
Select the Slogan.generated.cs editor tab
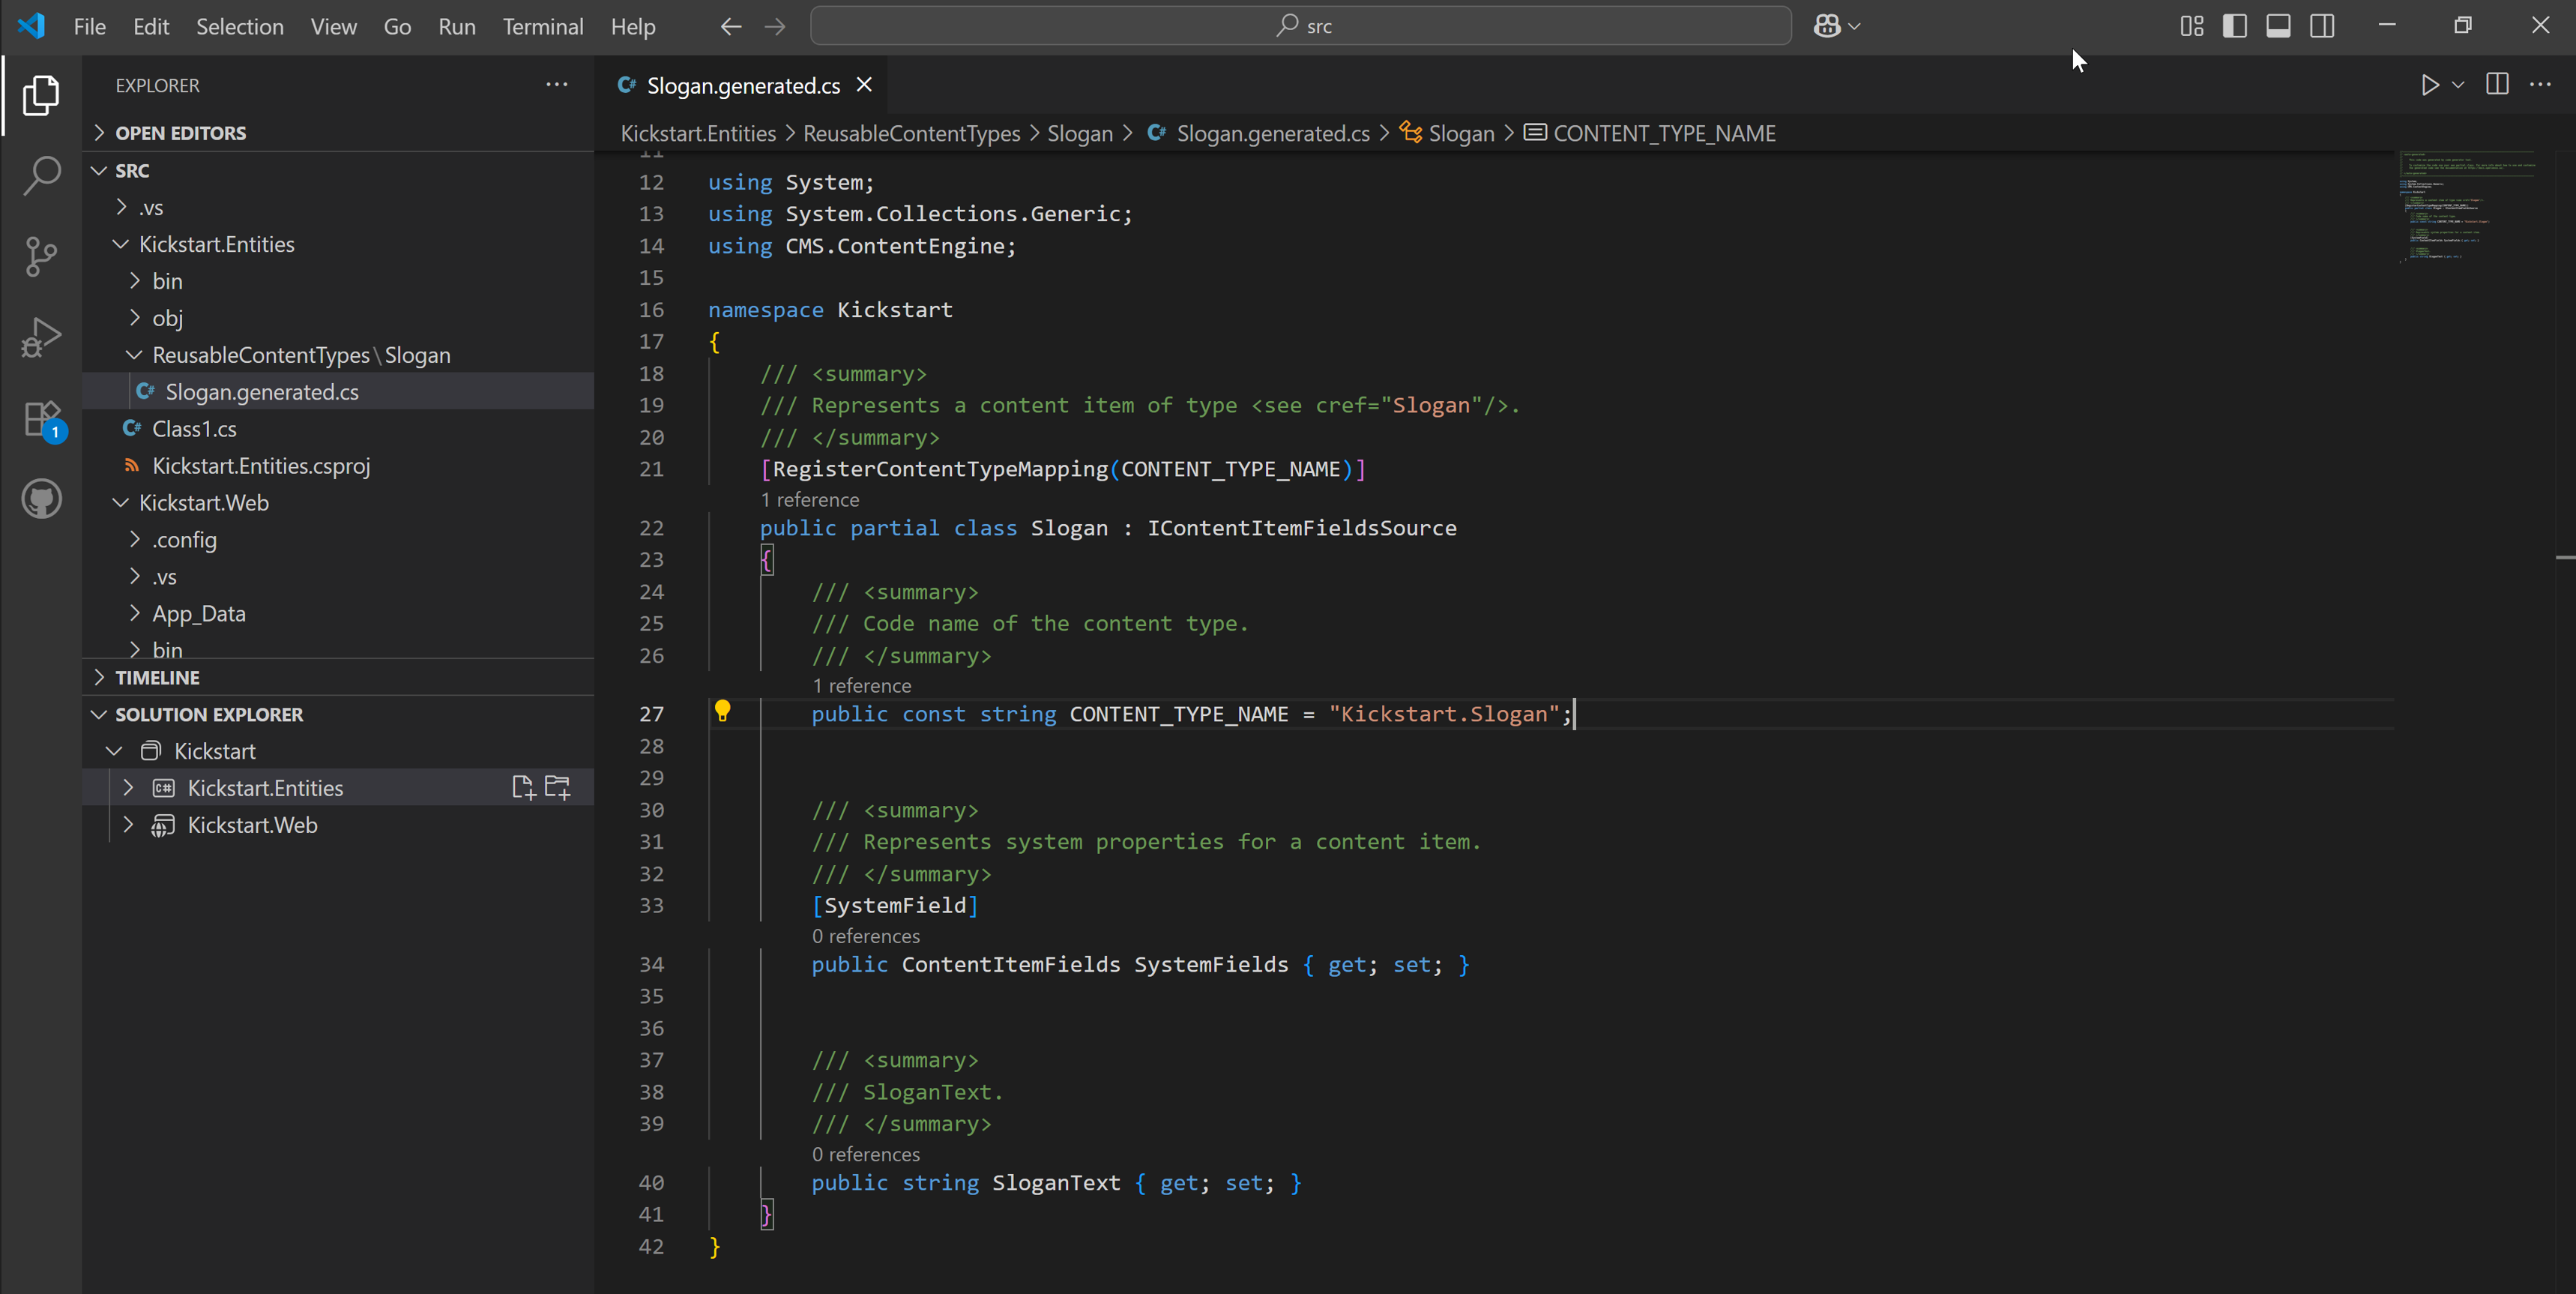pyautogui.click(x=743, y=86)
